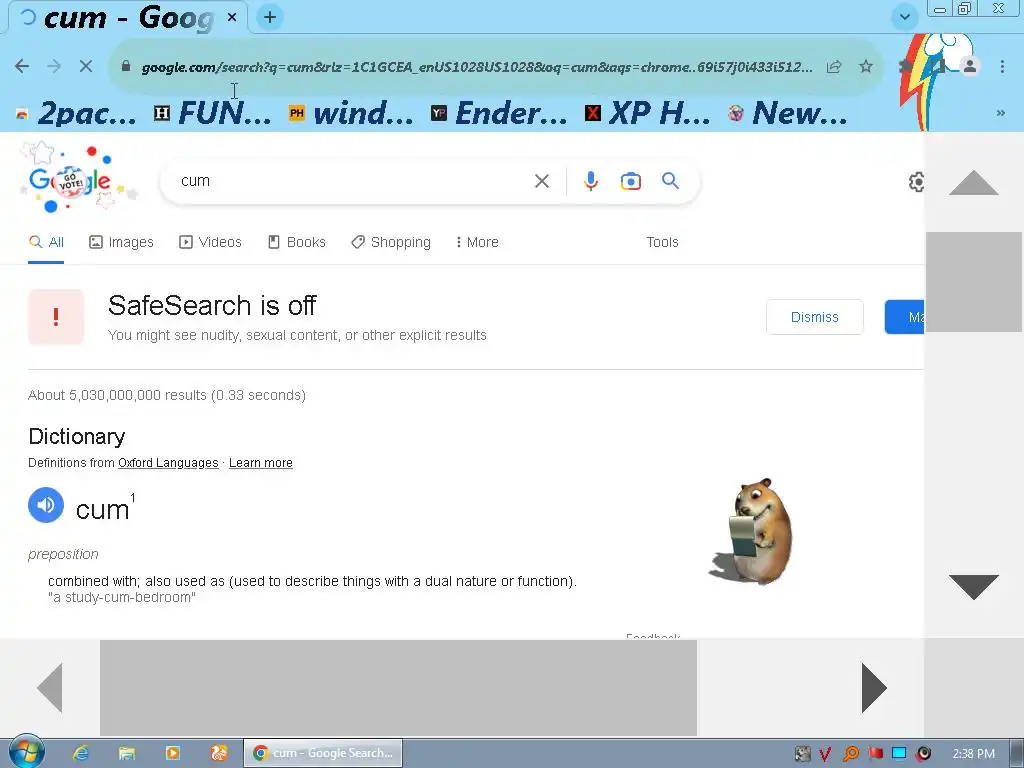The image size is (1024, 768).
Task: Select the Google Search Chrome taskbar button
Action: (323, 753)
